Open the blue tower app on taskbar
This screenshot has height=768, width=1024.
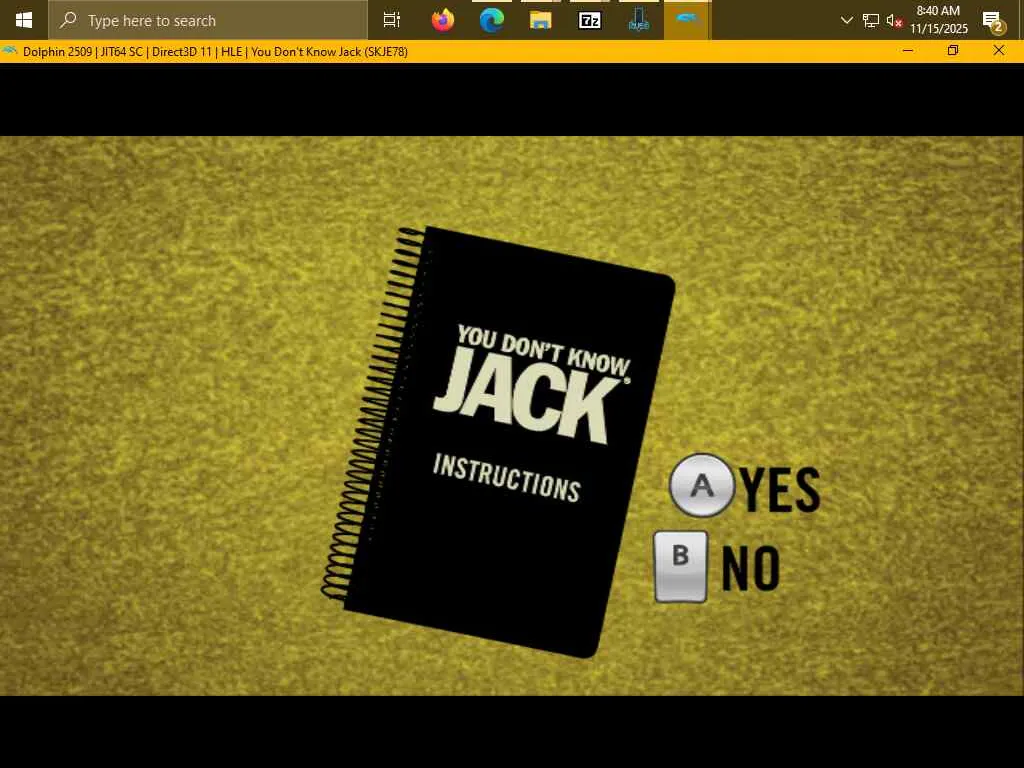pos(639,20)
